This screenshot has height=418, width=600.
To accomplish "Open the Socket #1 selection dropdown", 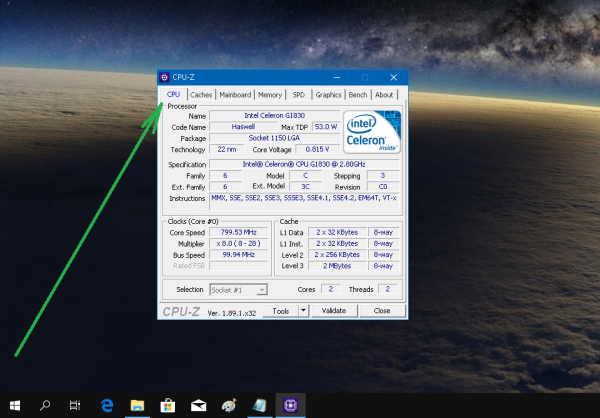I will coord(238,290).
